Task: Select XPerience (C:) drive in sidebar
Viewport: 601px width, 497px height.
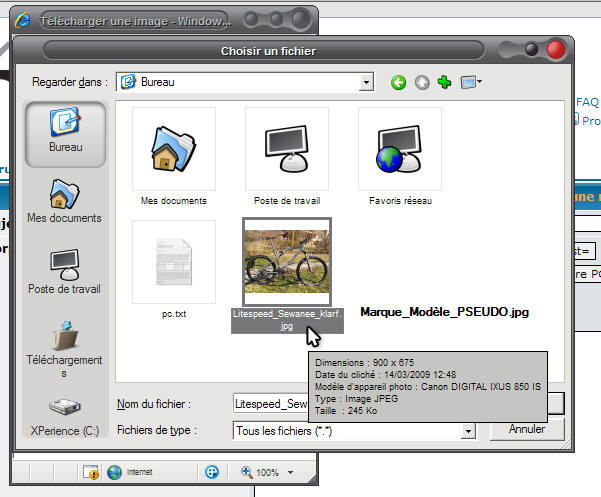Action: (x=64, y=416)
